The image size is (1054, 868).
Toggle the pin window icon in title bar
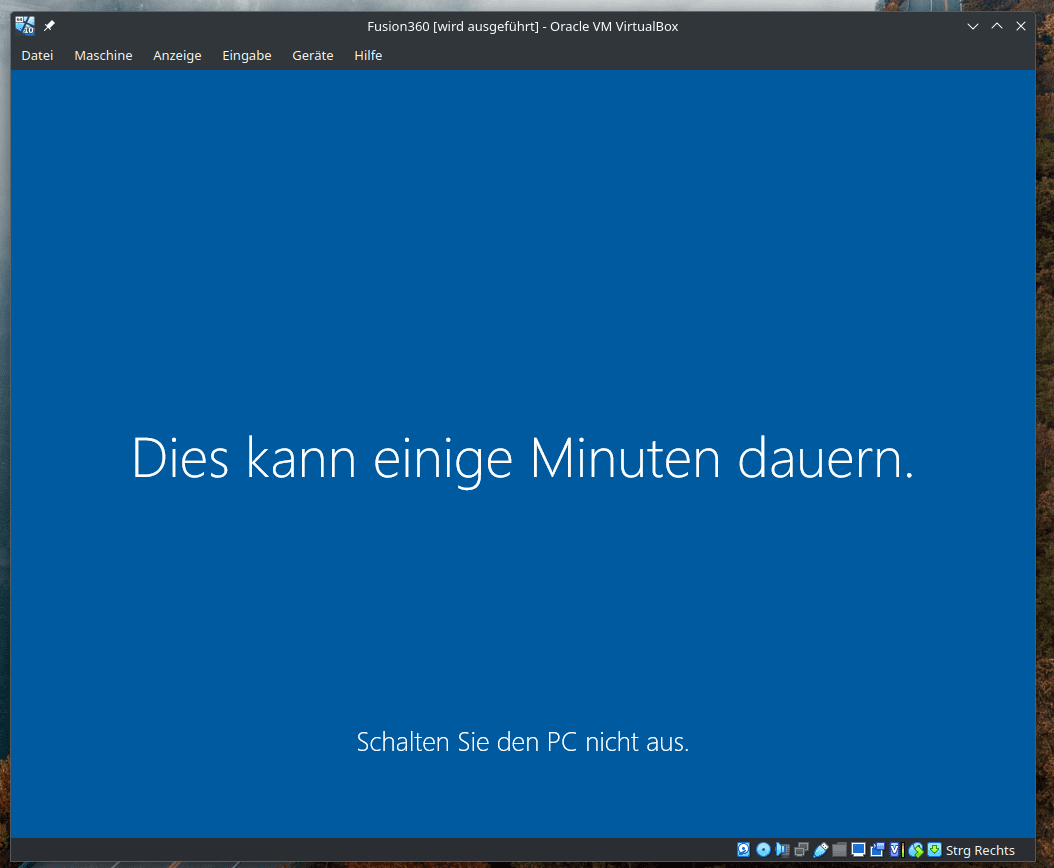(x=49, y=26)
